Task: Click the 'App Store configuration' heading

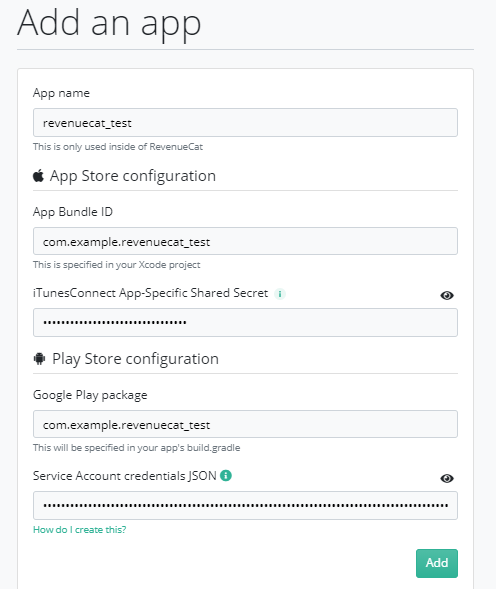Action: coord(133,176)
